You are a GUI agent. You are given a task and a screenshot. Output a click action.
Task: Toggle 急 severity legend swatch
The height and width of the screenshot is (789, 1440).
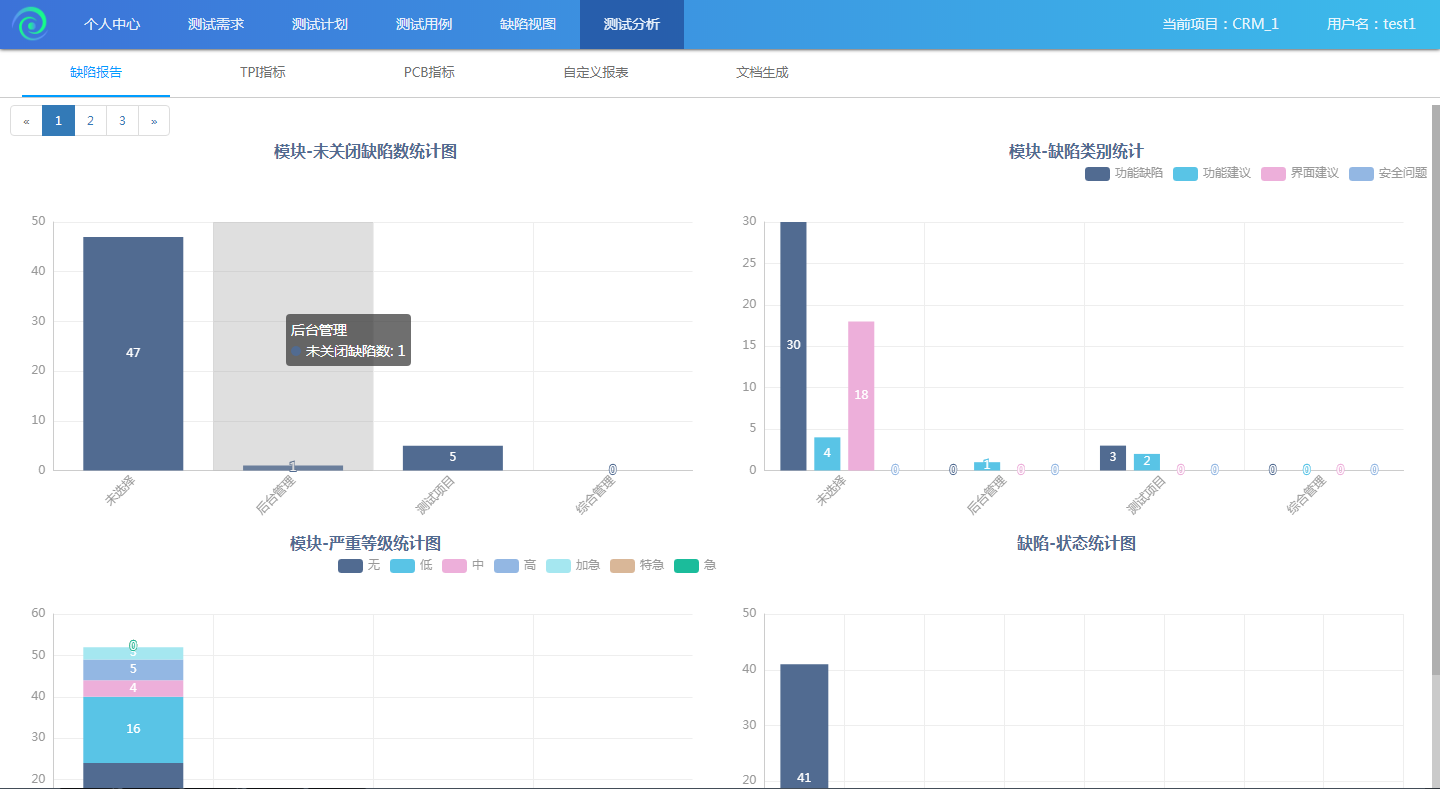(686, 565)
